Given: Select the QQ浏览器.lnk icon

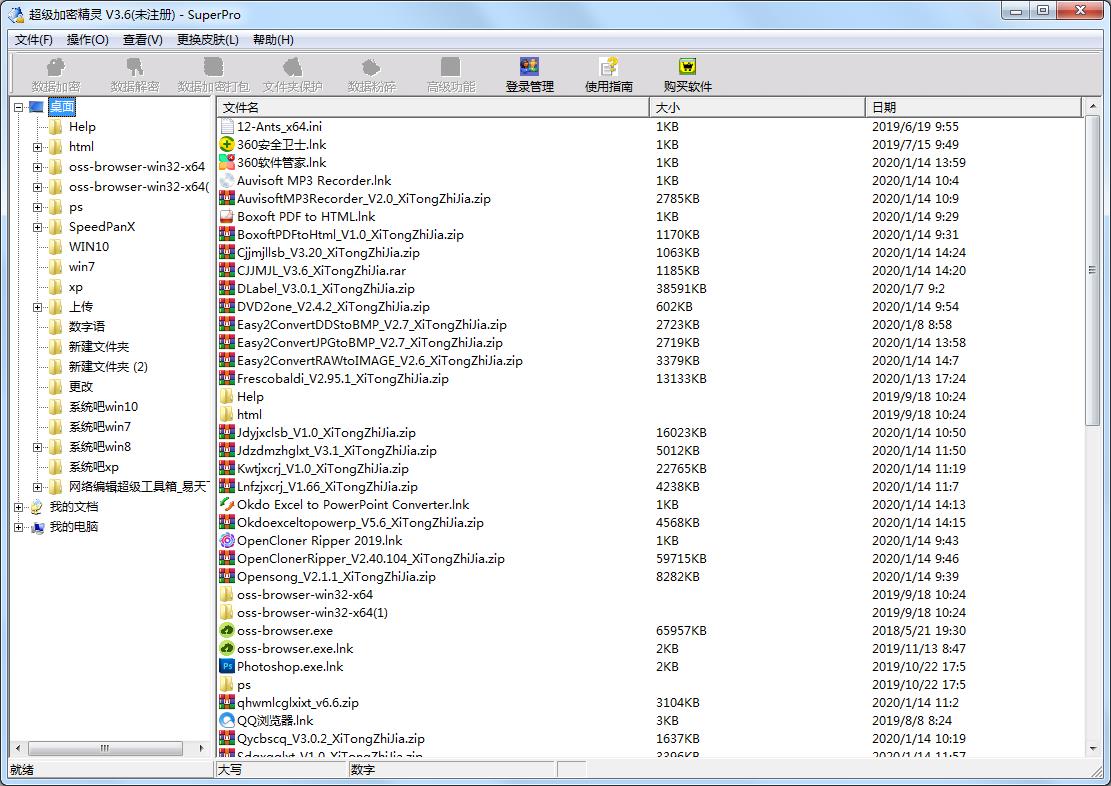Looking at the screenshot, I should pyautogui.click(x=227, y=721).
